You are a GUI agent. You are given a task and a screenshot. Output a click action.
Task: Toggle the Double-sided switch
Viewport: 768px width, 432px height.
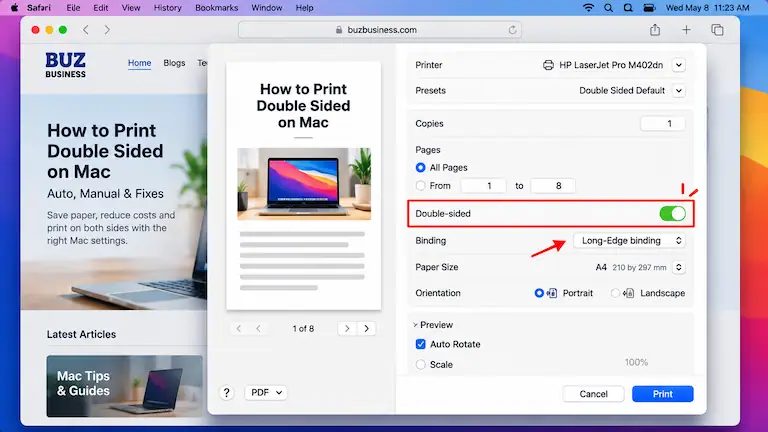672,214
